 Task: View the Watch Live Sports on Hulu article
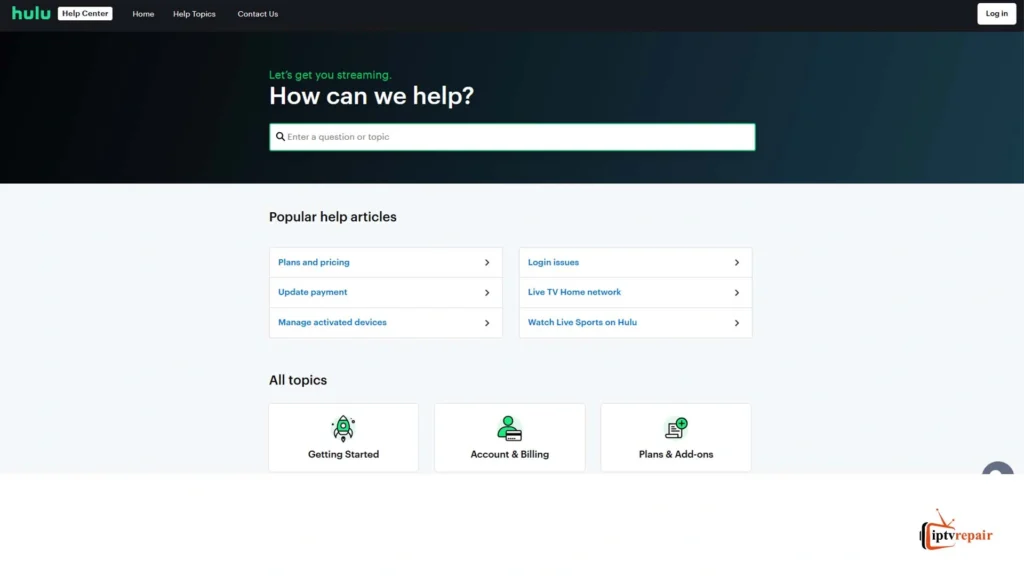(582, 322)
